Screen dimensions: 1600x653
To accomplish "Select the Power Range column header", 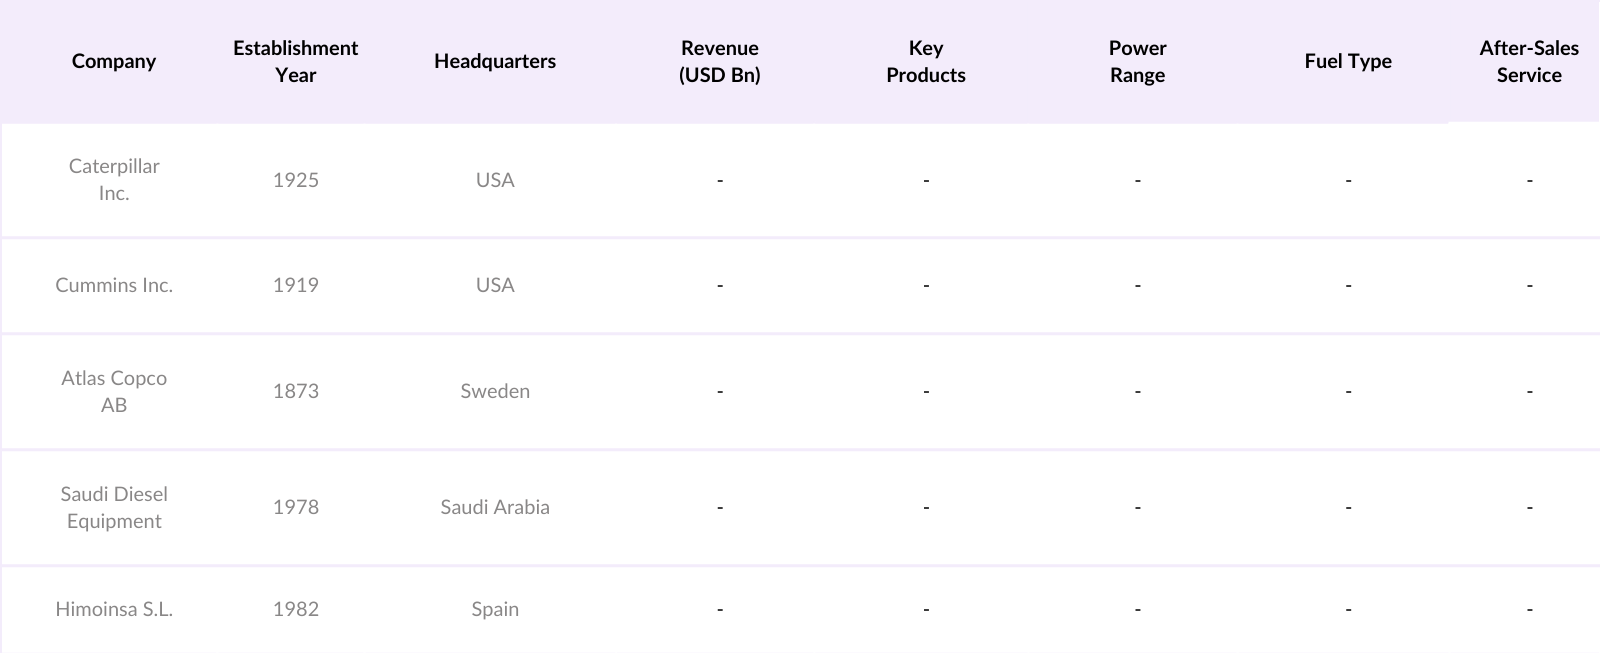I will click(x=1137, y=61).
